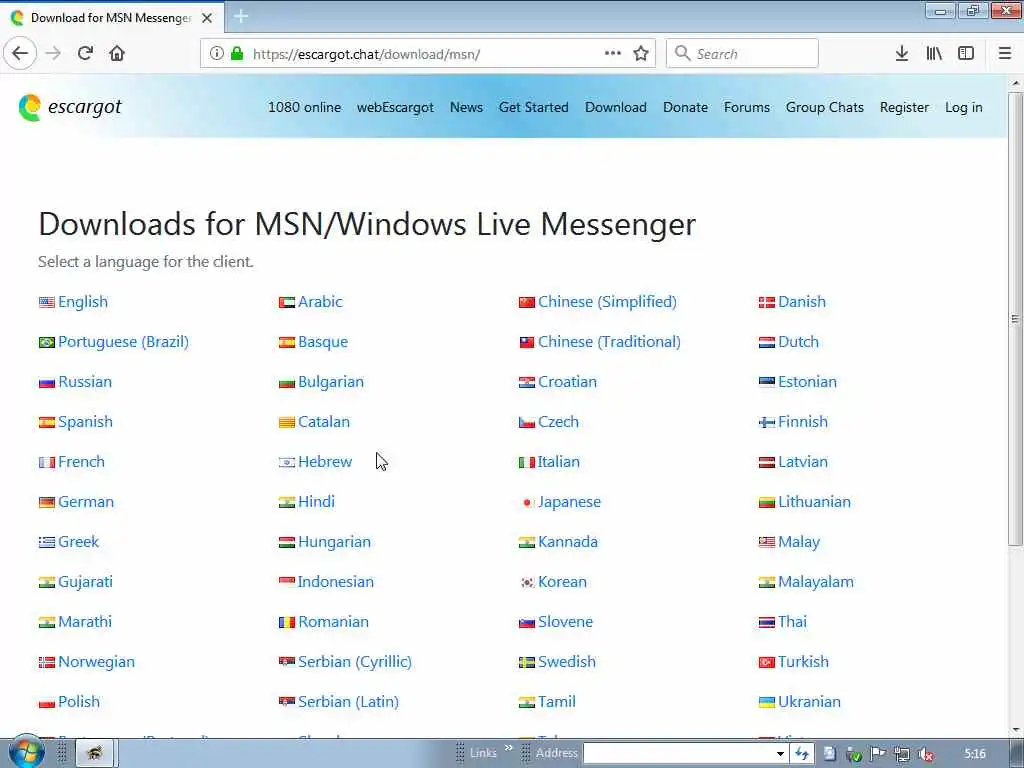The image size is (1024, 768).
Task: Select the Chinese (Simplified) link
Action: pos(607,302)
